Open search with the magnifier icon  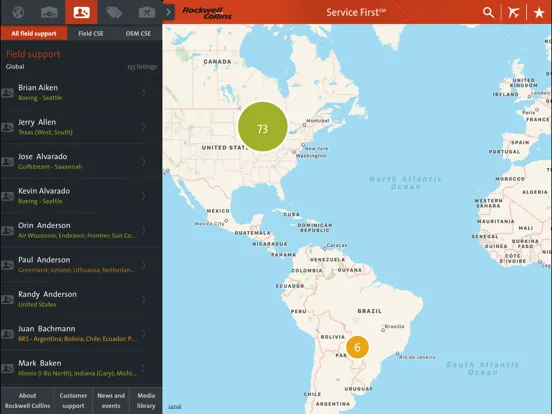click(x=488, y=12)
